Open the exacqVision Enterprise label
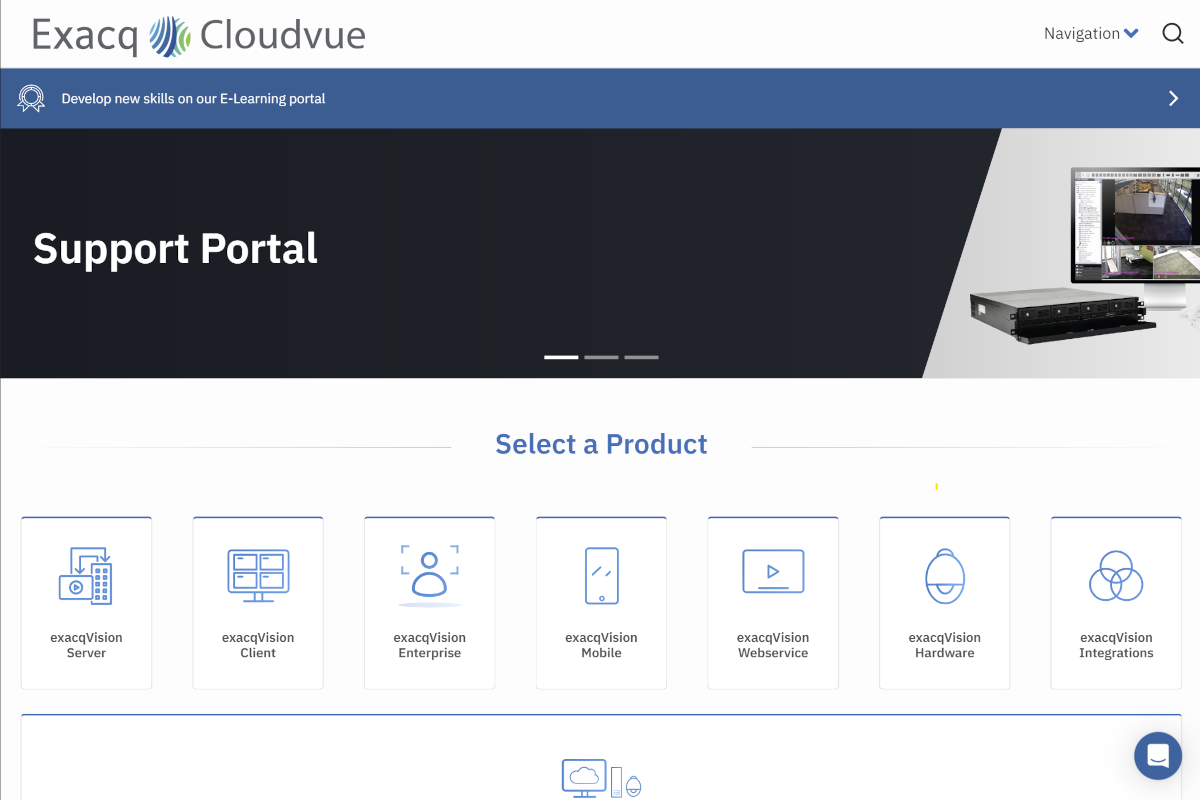This screenshot has width=1200, height=800. 430,645
